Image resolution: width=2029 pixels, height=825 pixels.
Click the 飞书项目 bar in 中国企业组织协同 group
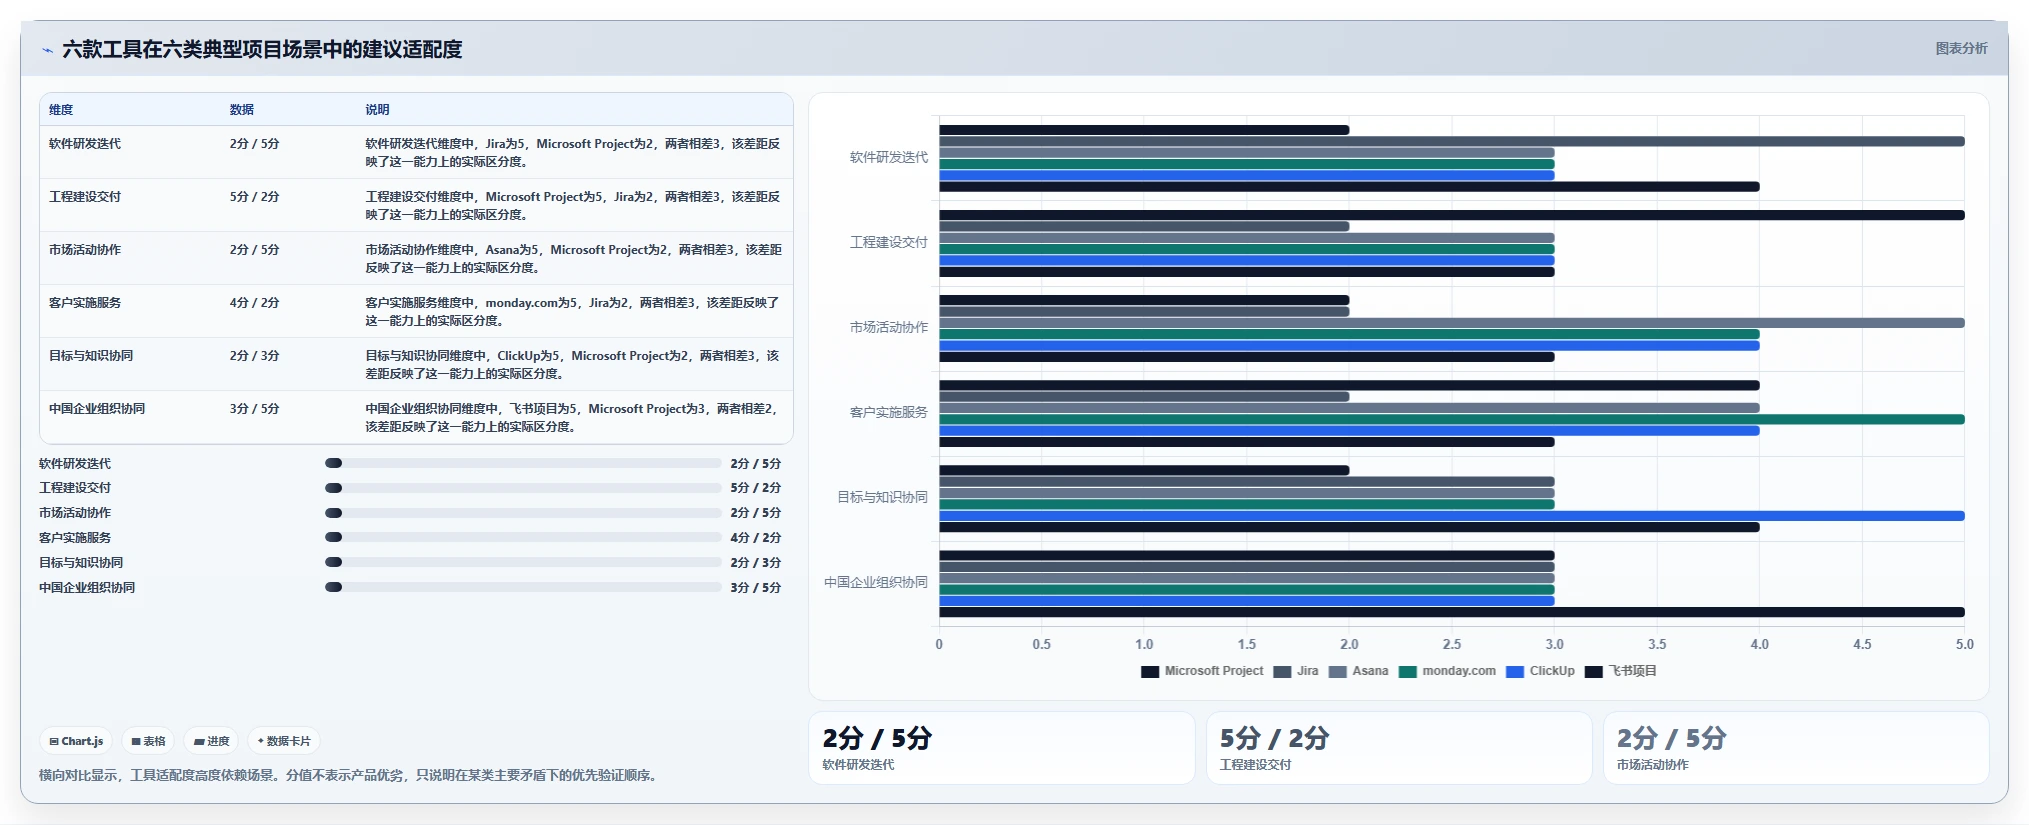click(1452, 612)
